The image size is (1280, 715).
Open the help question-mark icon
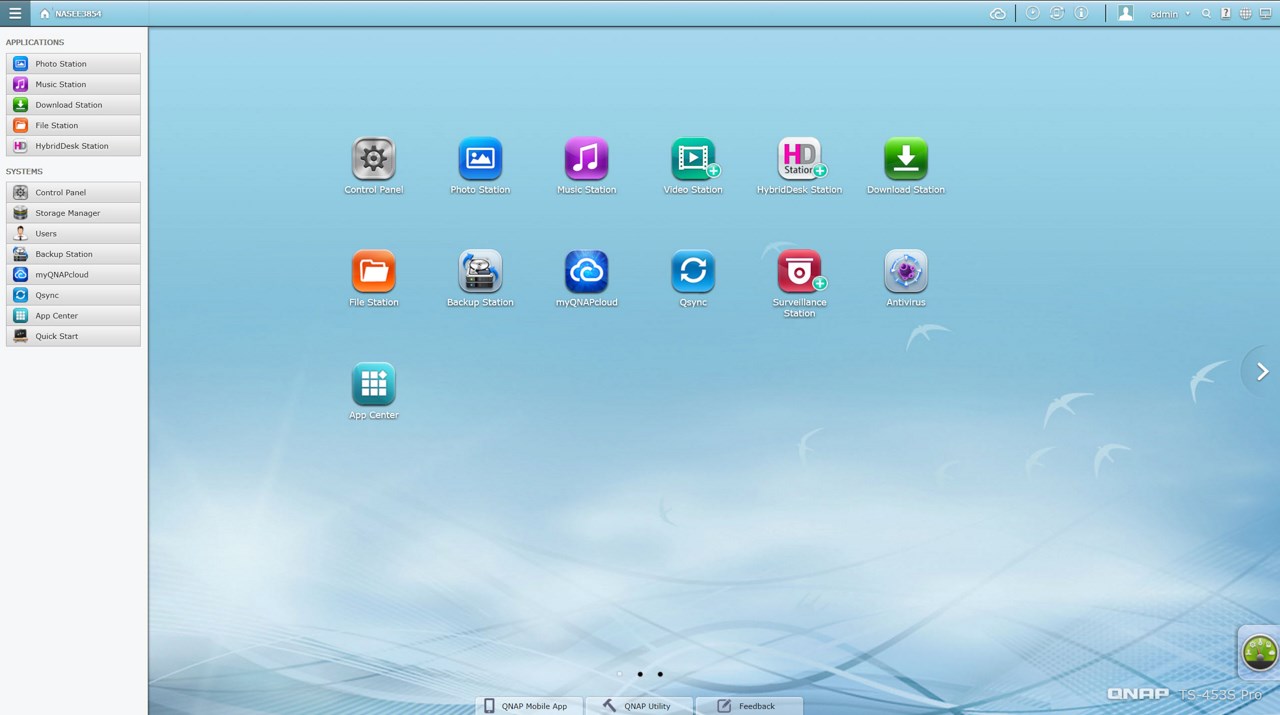1226,14
